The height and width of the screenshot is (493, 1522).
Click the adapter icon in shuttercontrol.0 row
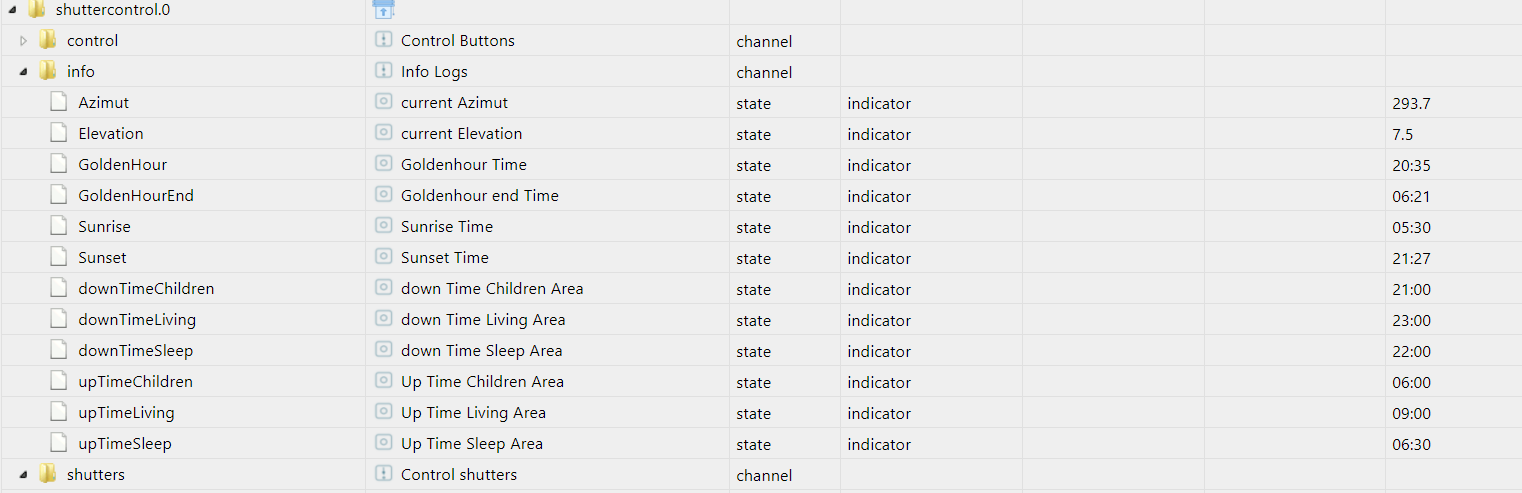383,10
